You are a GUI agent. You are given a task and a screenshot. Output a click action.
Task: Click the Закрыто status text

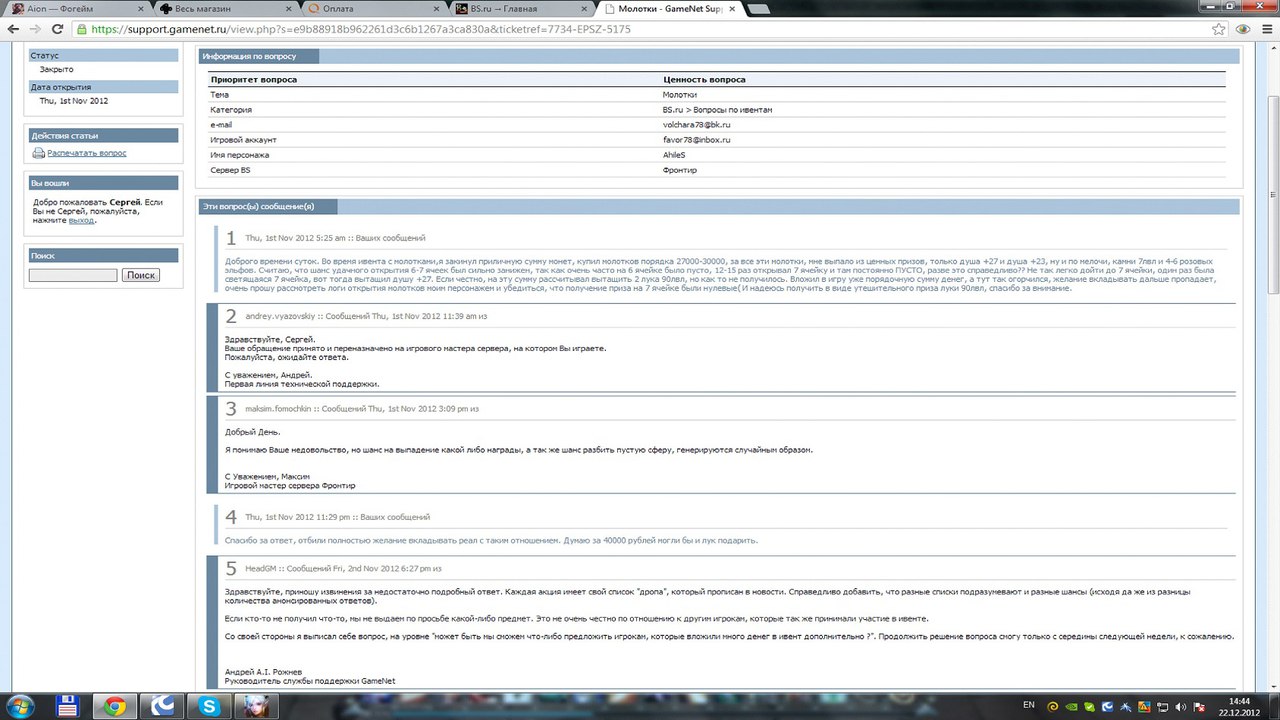tap(56, 70)
